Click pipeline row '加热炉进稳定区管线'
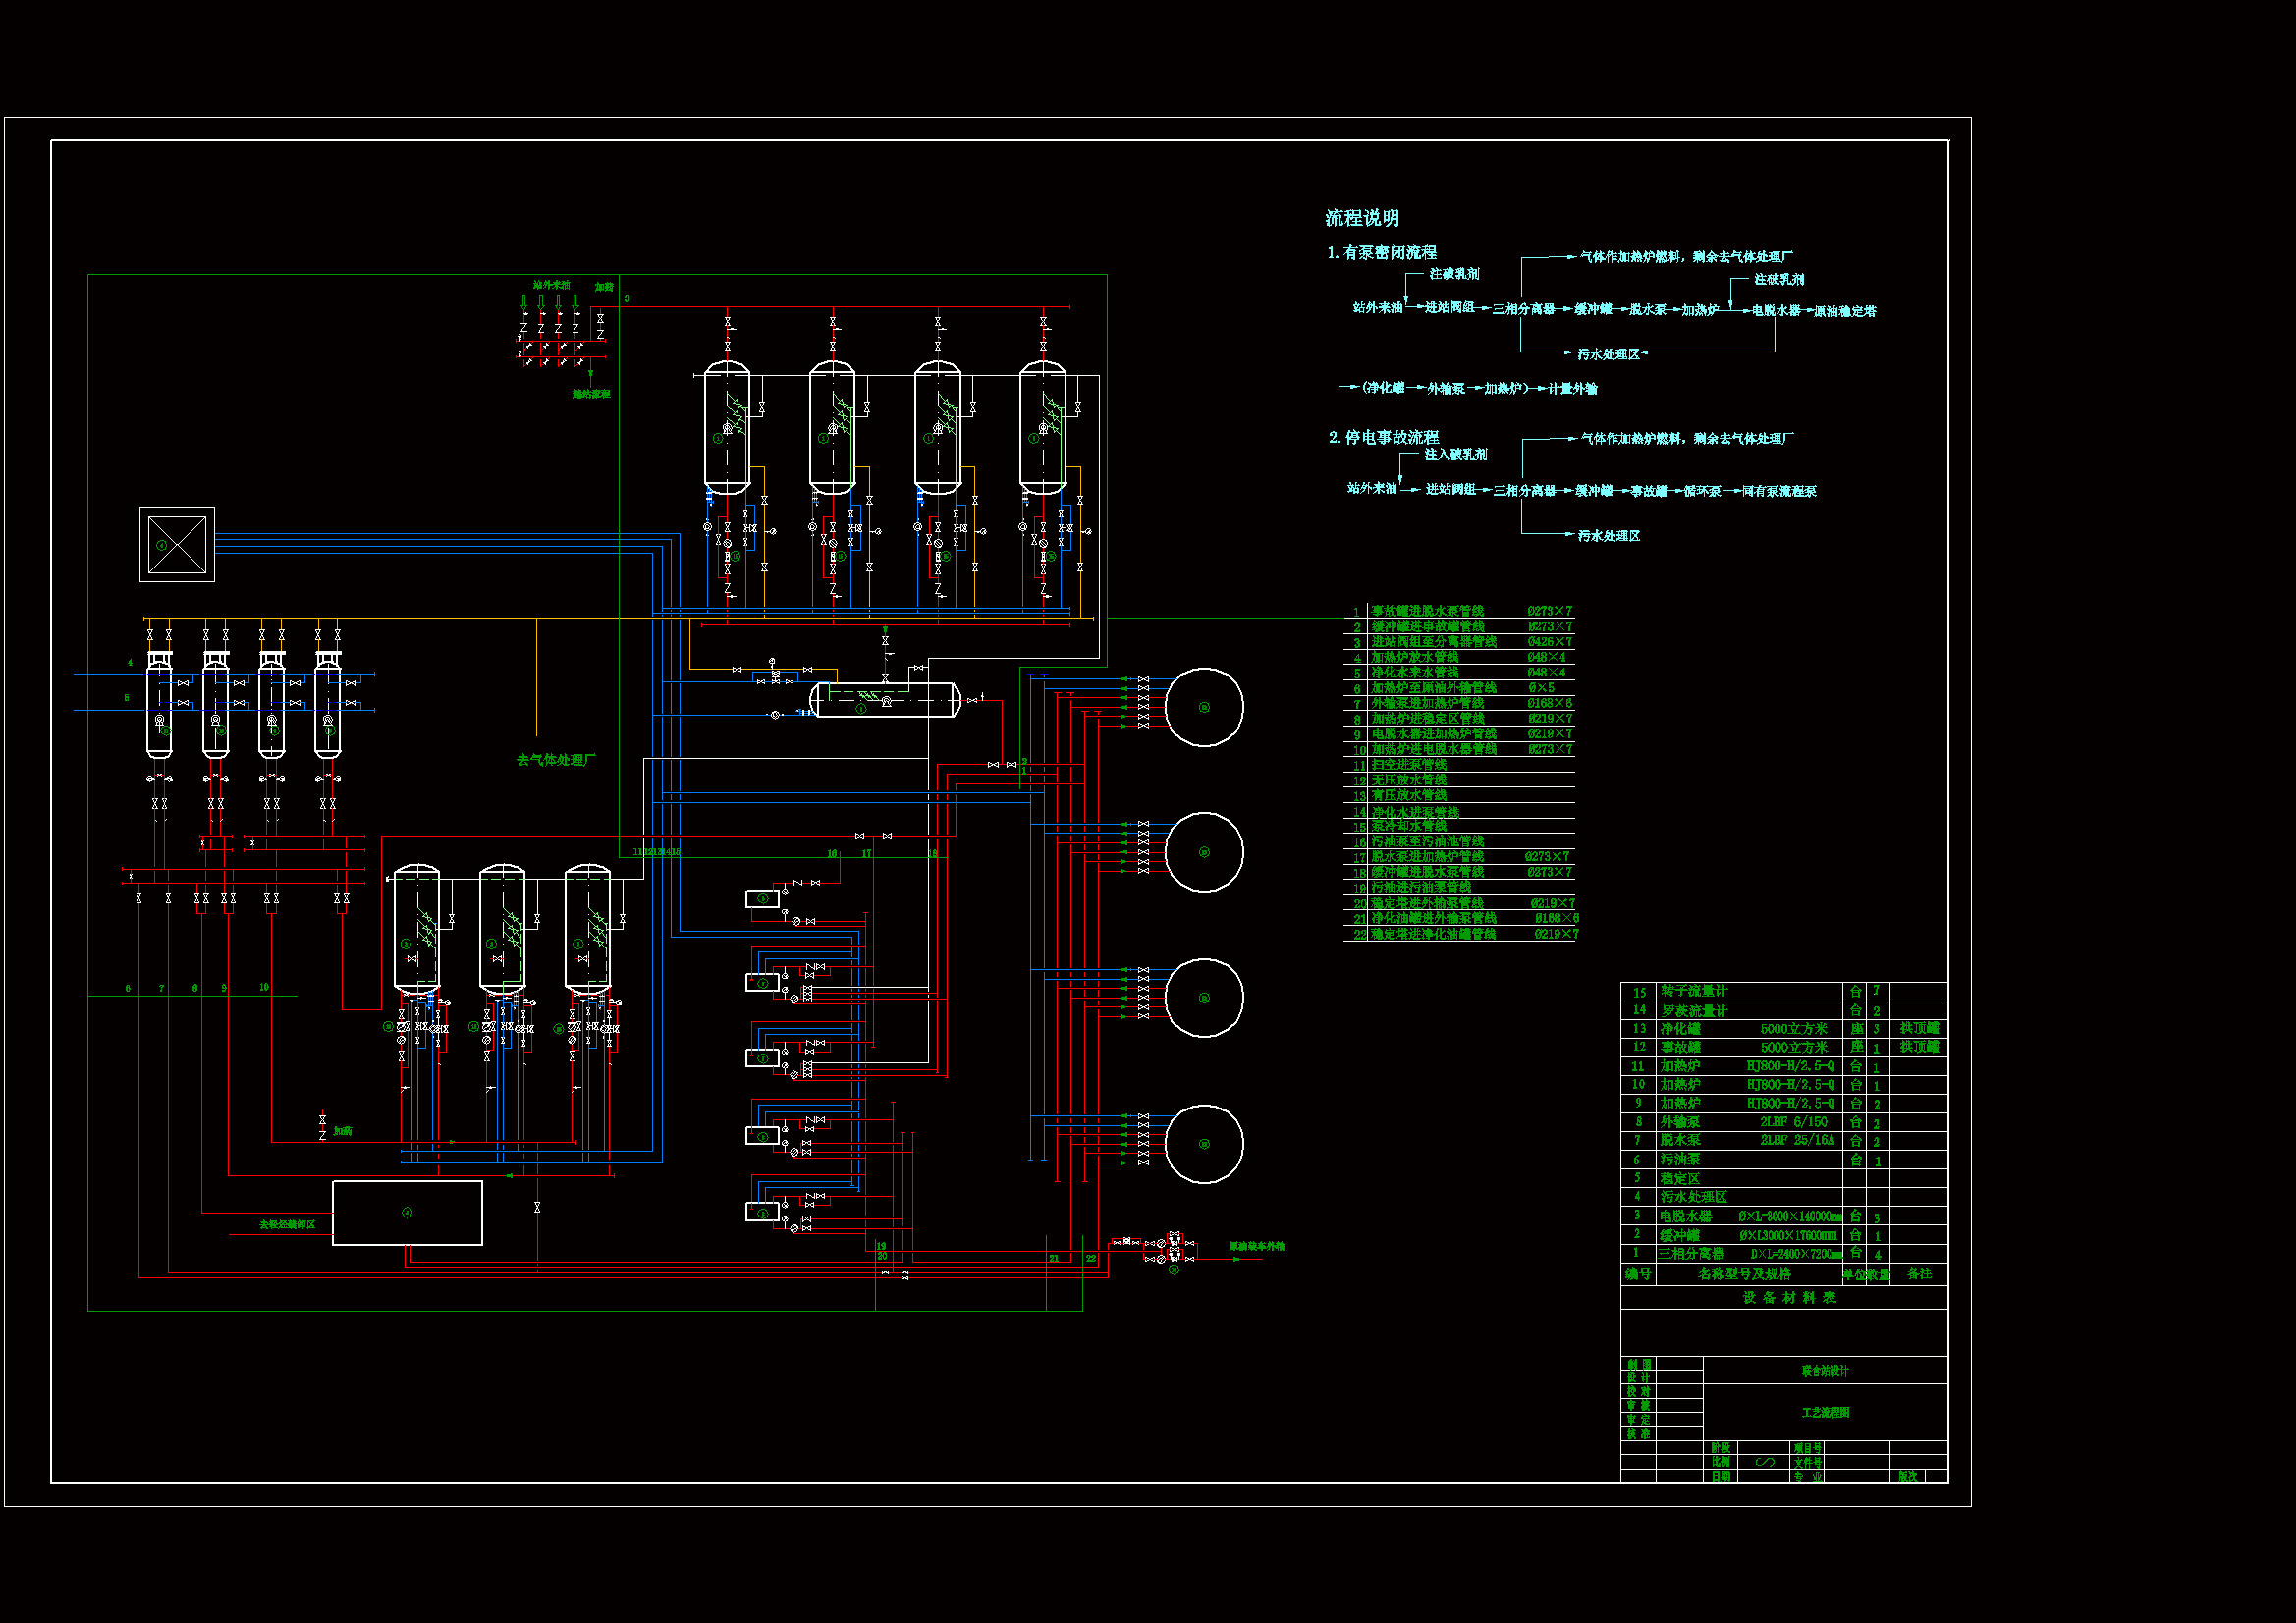The height and width of the screenshot is (1623, 2296). tap(1459, 718)
